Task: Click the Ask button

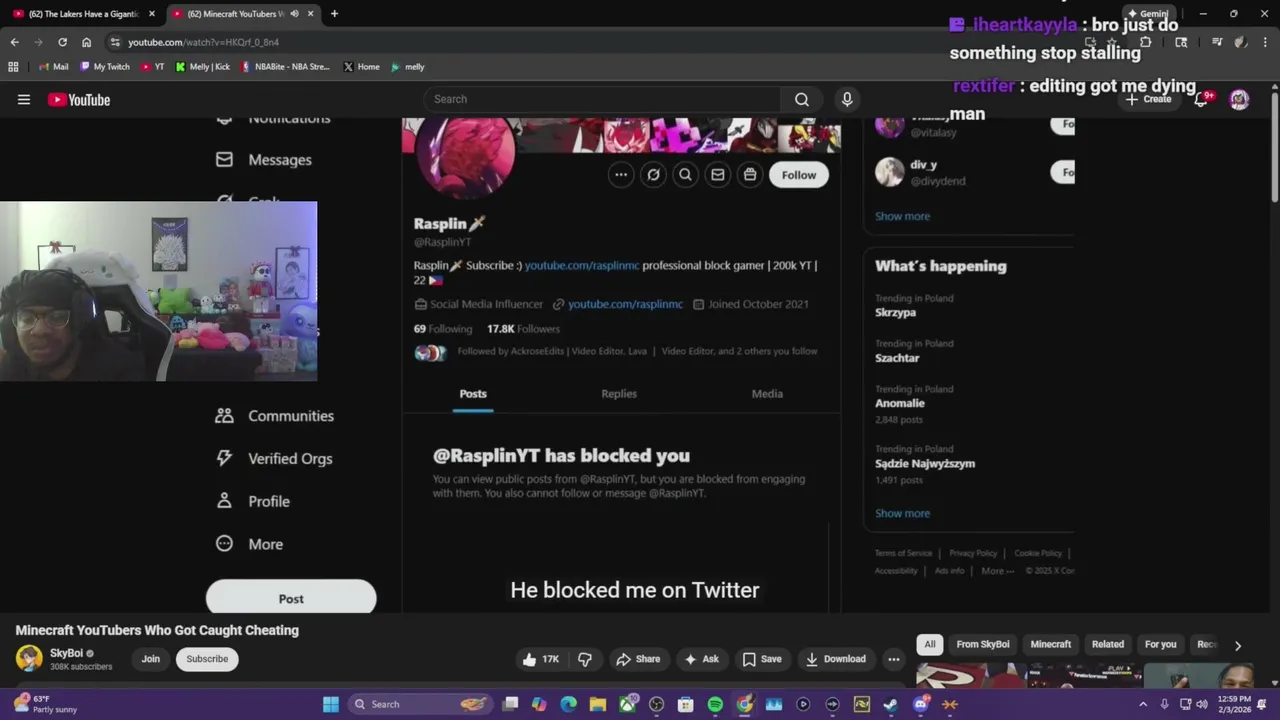Action: (701, 659)
